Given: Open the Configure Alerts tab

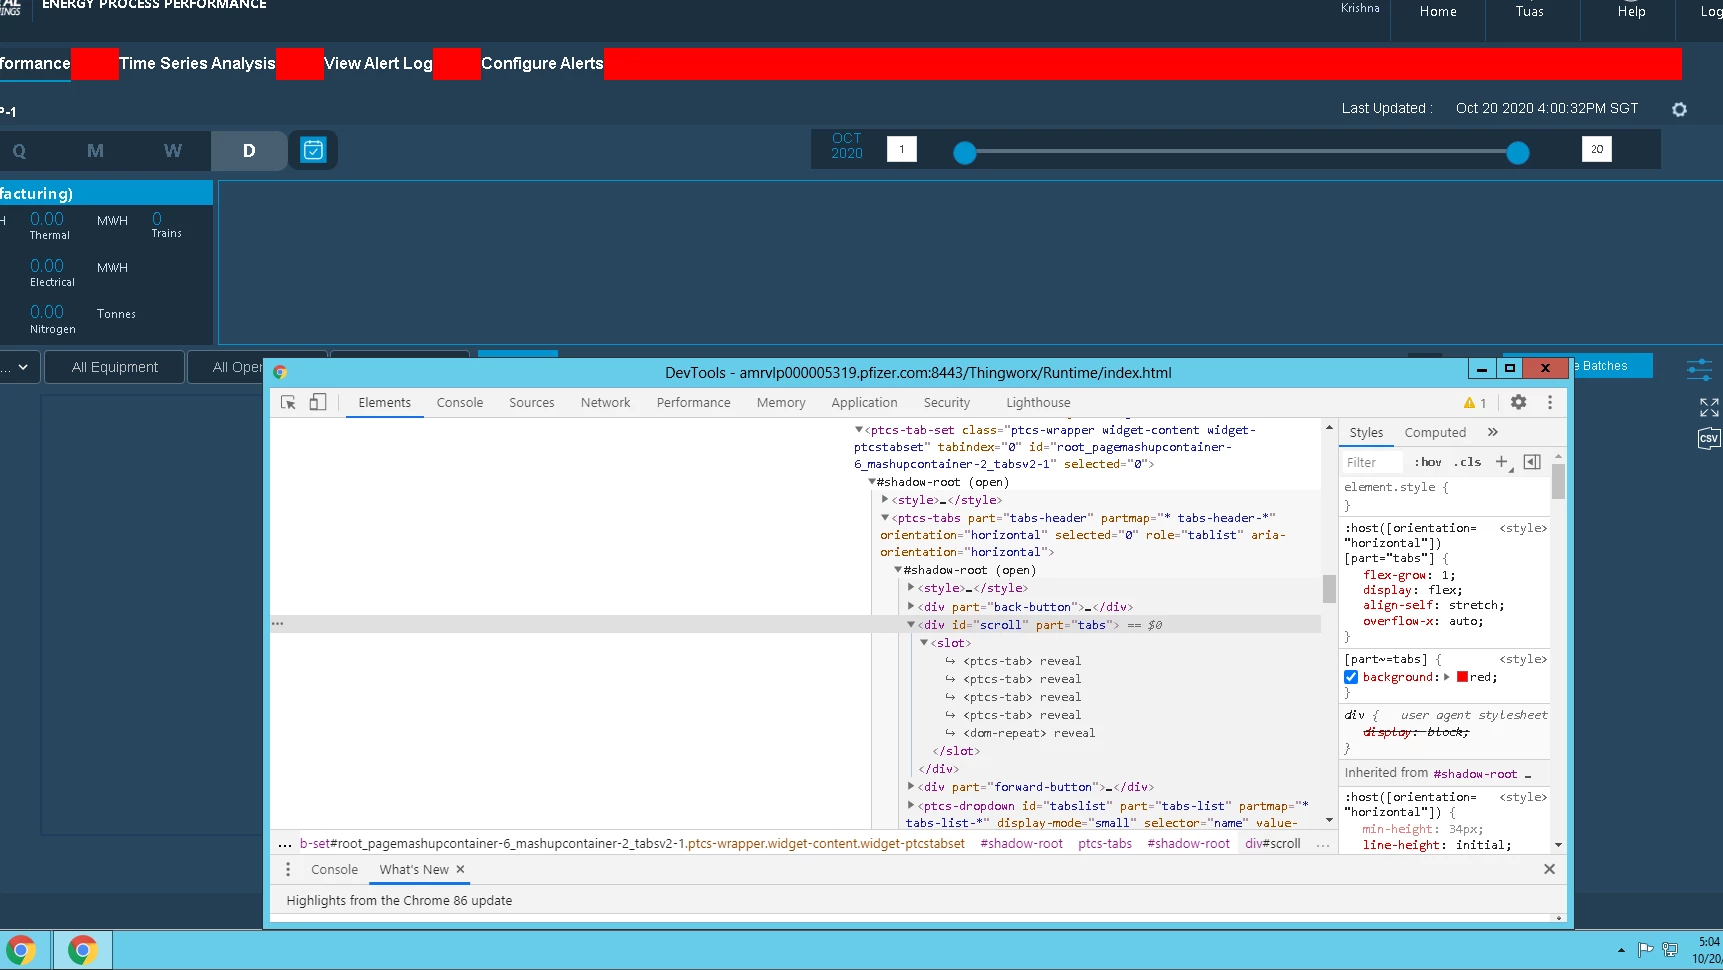Looking at the screenshot, I should [542, 63].
